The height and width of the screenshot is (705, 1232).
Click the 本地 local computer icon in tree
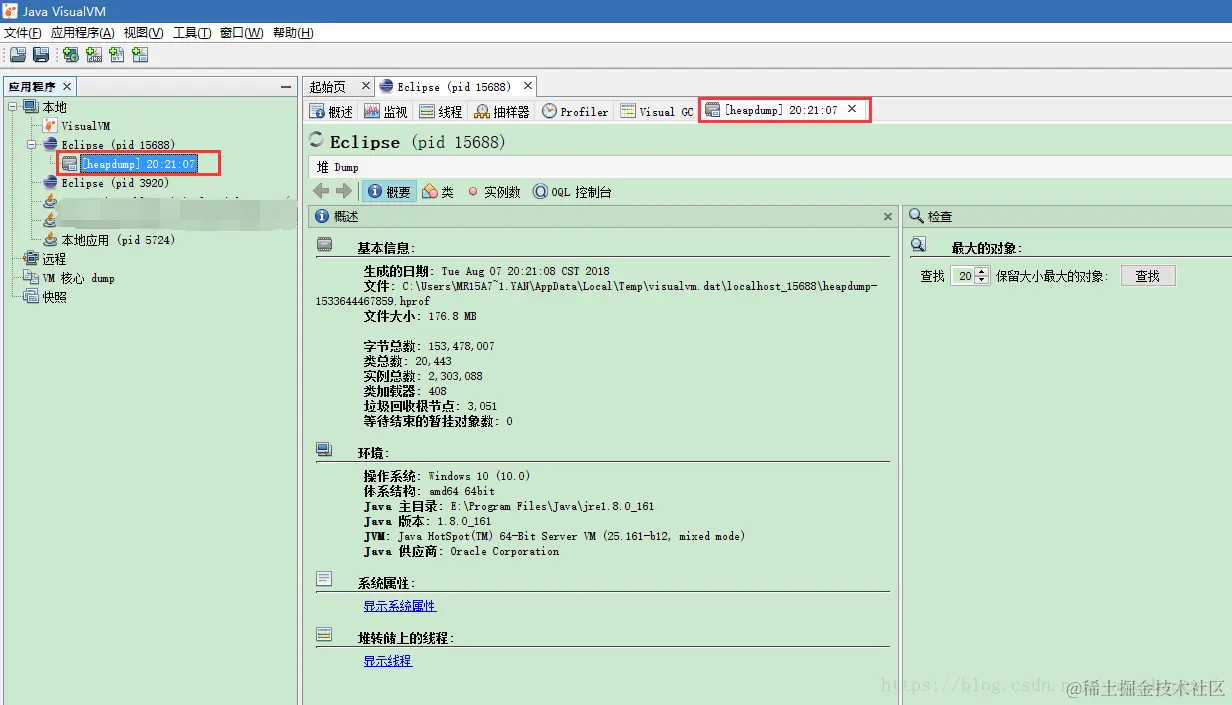(30, 107)
